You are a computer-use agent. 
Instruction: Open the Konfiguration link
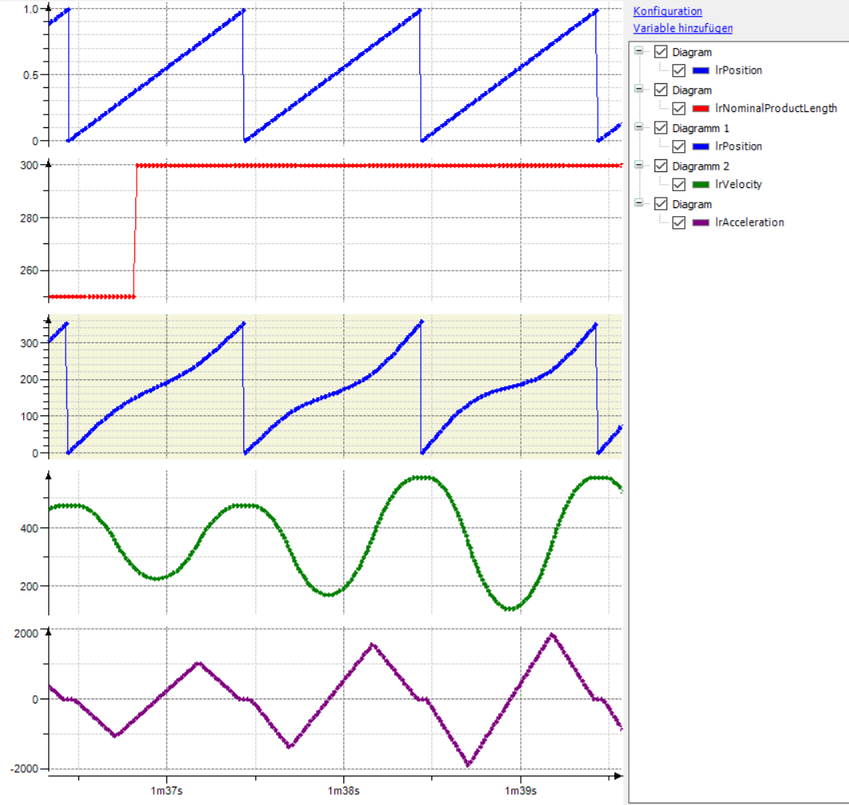pos(667,12)
